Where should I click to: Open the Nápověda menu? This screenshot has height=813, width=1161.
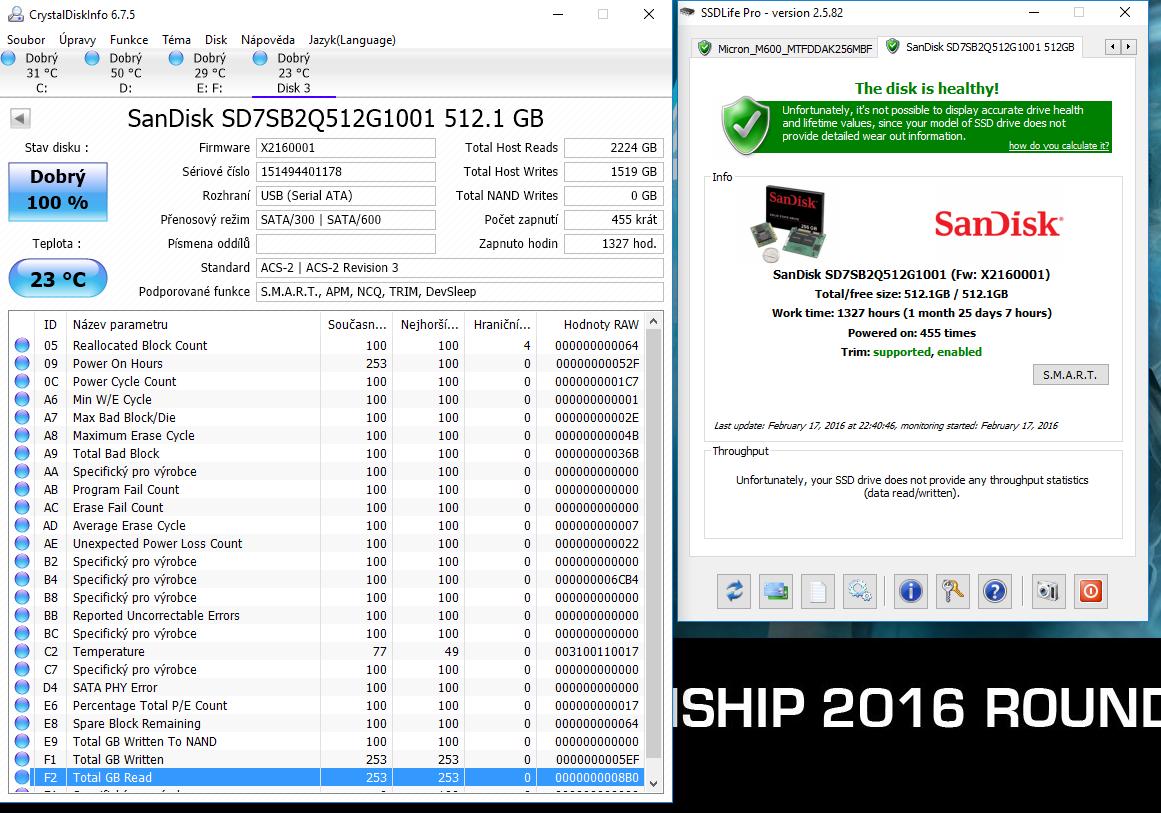click(x=268, y=40)
